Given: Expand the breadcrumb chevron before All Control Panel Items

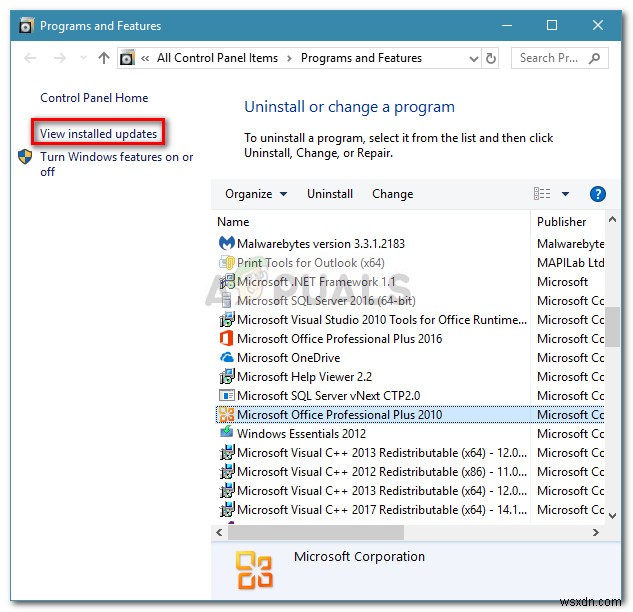Looking at the screenshot, I should pos(145,59).
